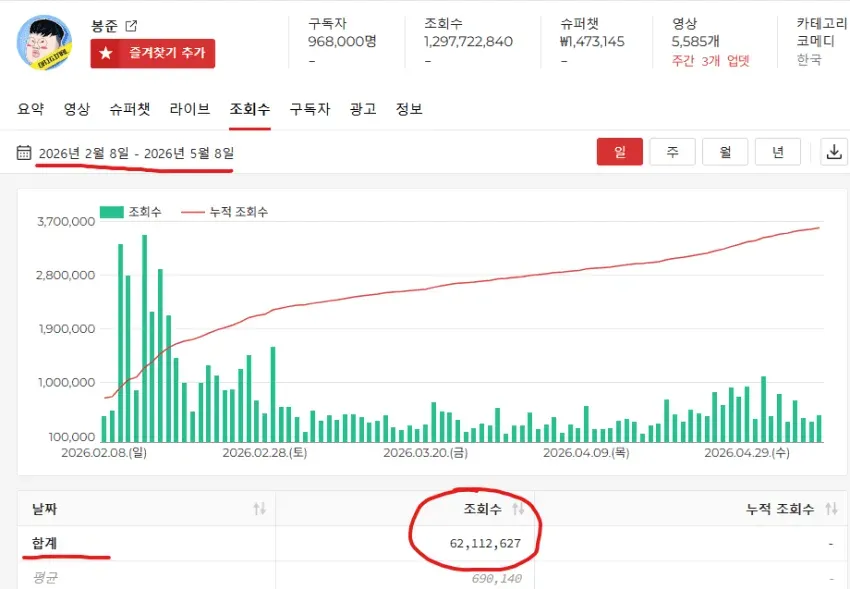This screenshot has width=850, height=589.
Task: Sort table by 조회수 column arrows
Action: pyautogui.click(x=518, y=509)
